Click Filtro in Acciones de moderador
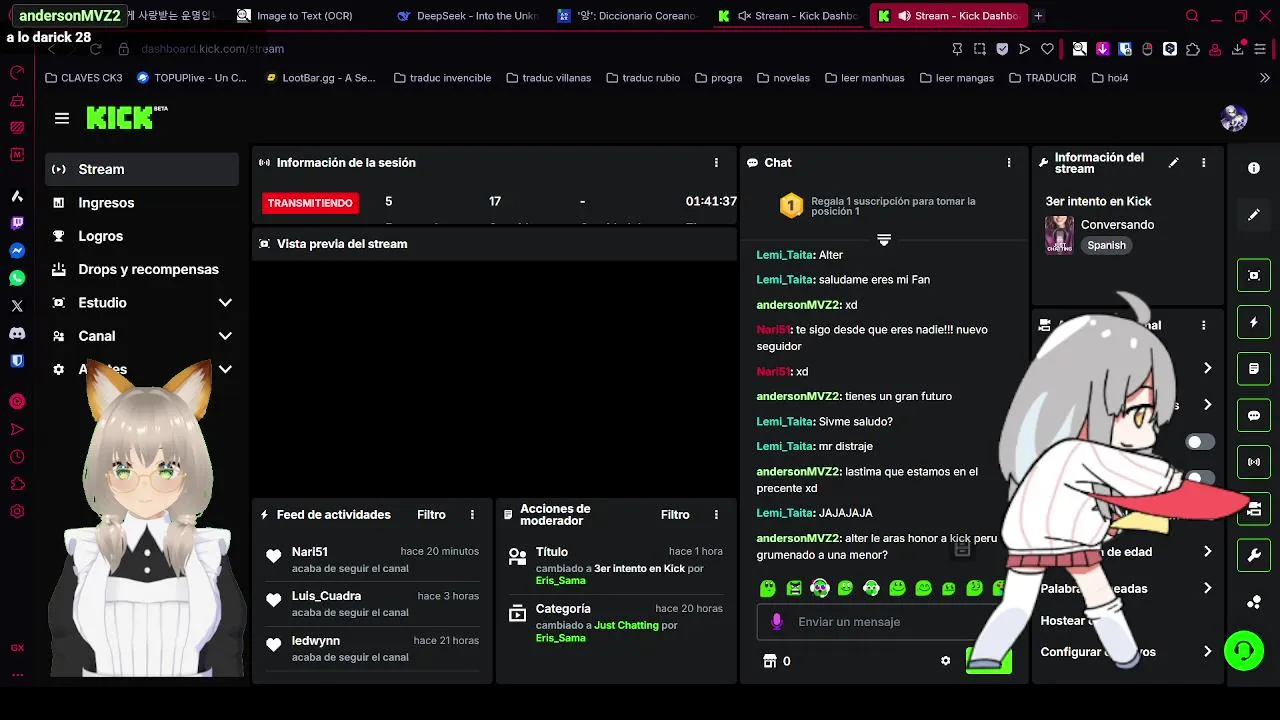 (675, 515)
